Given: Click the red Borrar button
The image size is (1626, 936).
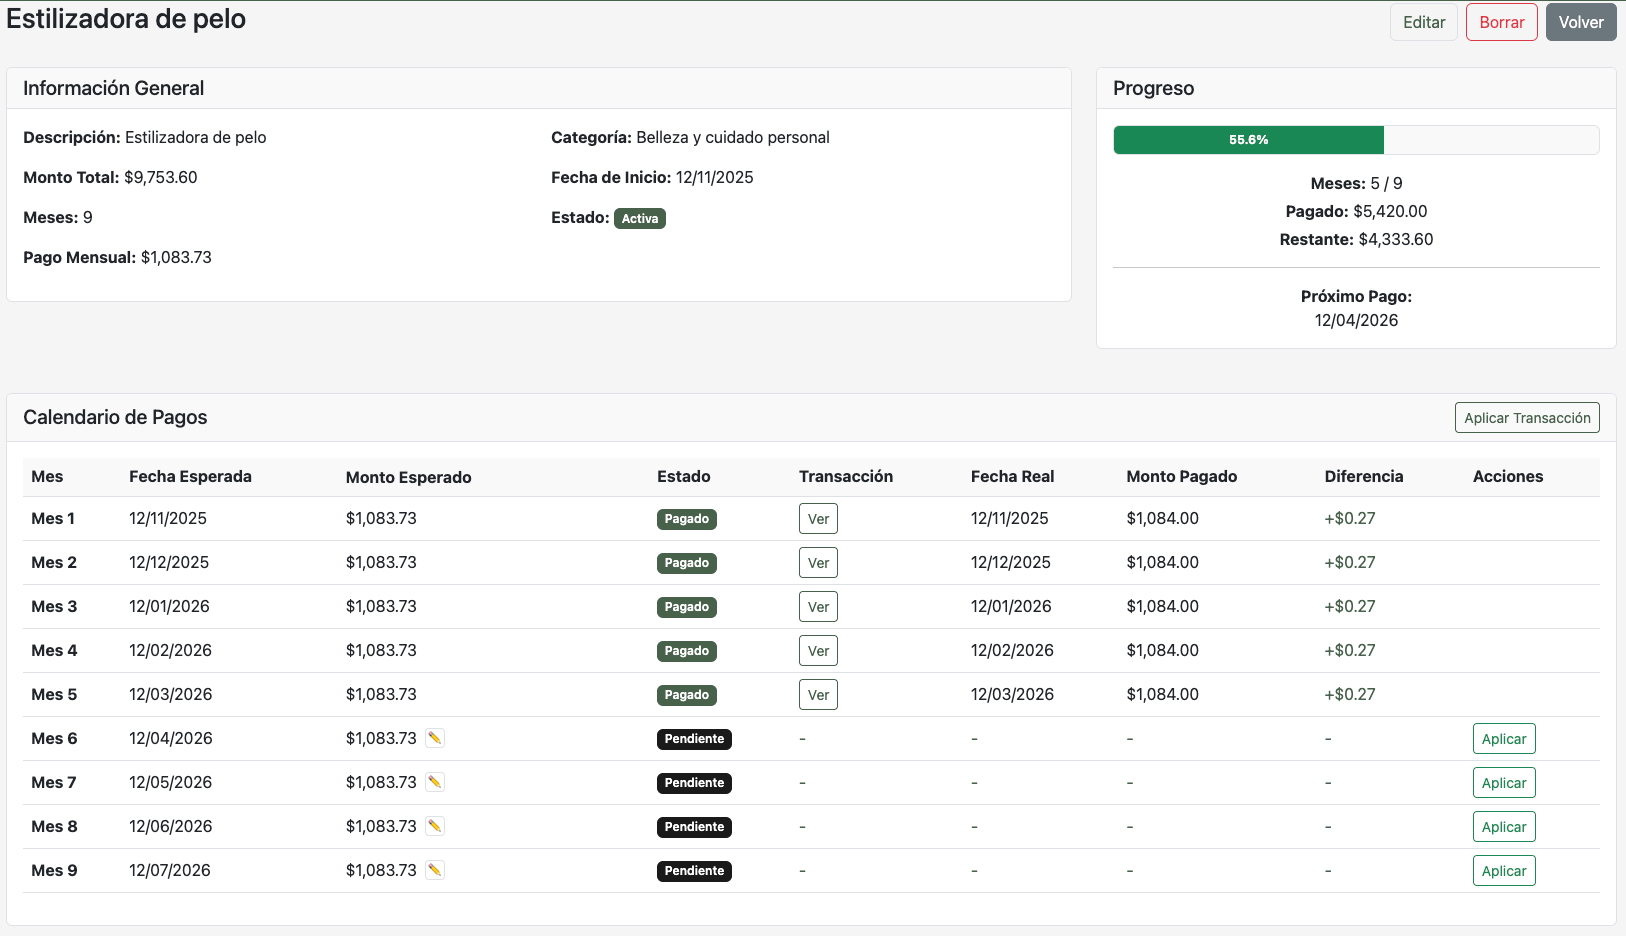Looking at the screenshot, I should pyautogui.click(x=1502, y=22).
